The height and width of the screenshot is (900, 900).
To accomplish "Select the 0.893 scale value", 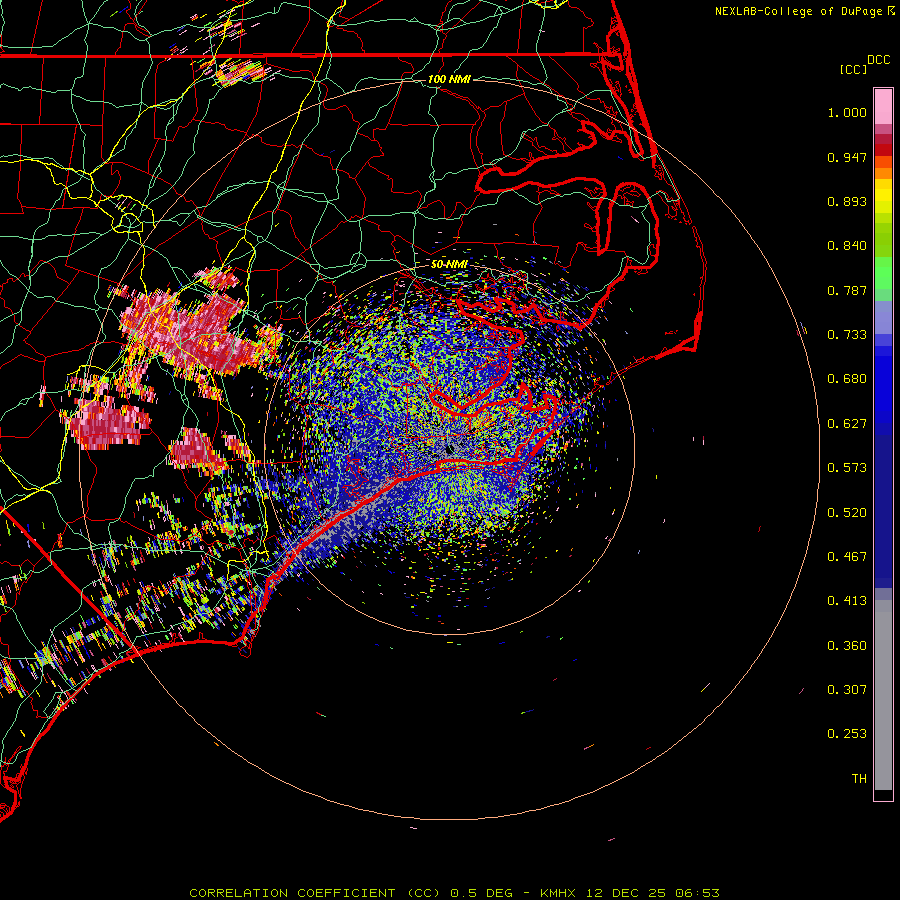I will pos(847,201).
